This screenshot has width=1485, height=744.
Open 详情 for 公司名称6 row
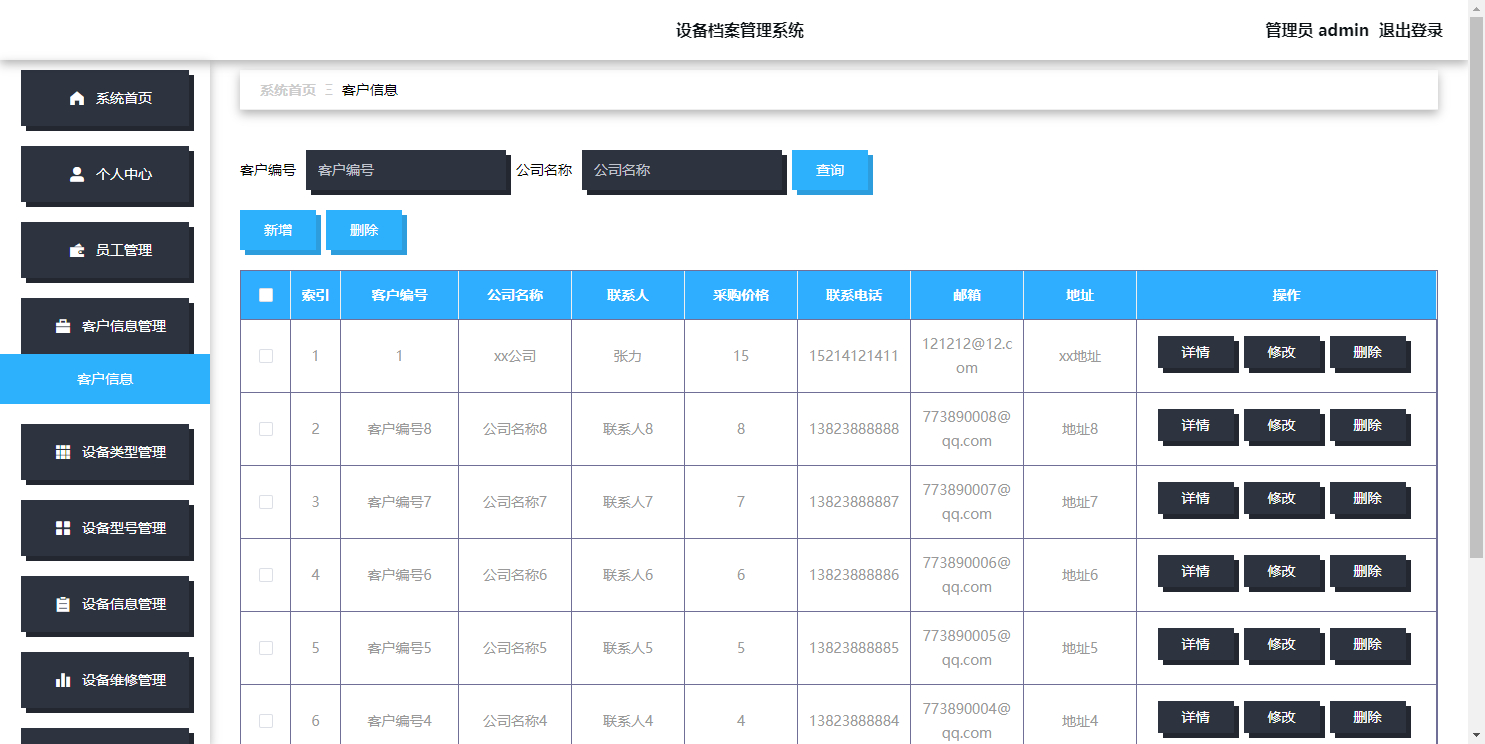(1196, 571)
